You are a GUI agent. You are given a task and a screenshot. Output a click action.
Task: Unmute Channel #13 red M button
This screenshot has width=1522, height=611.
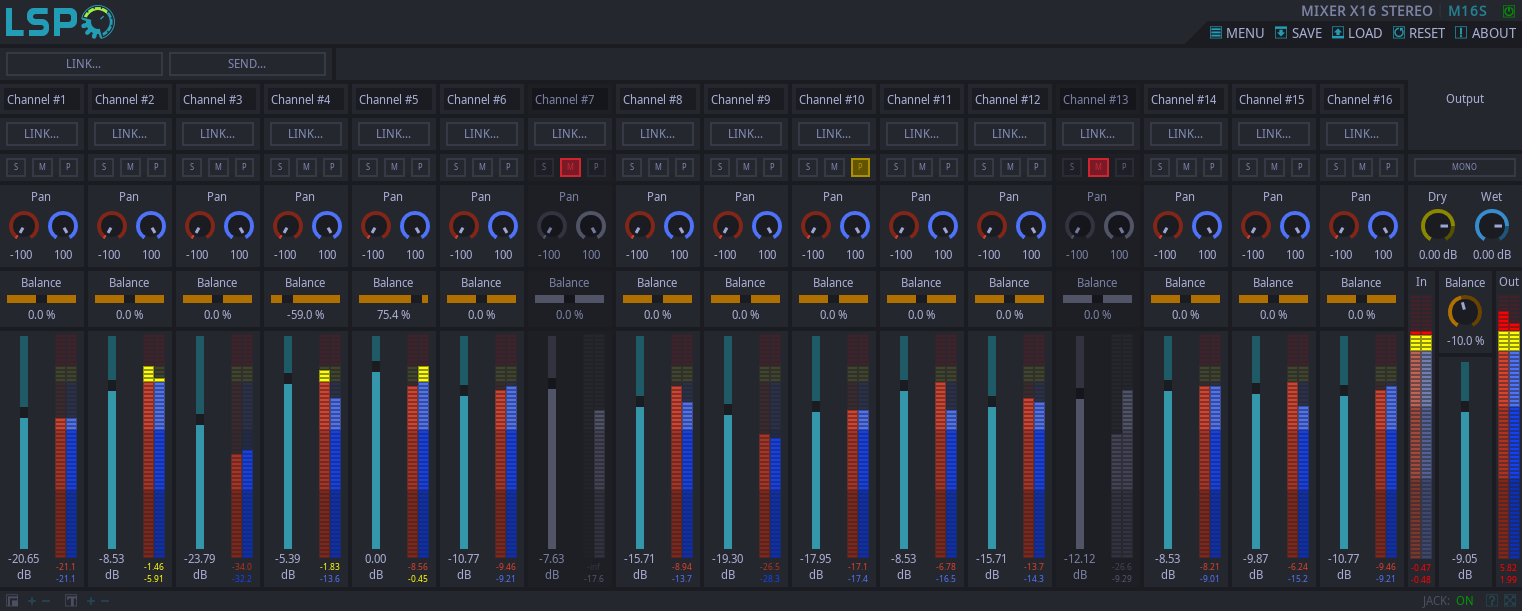pos(1098,167)
